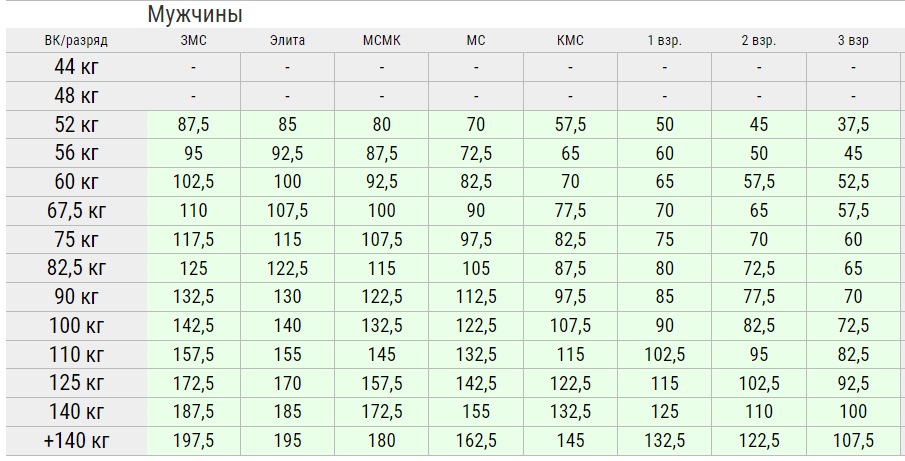The image size is (905, 461).
Task: Click the МСМК column header
Action: pos(382,41)
